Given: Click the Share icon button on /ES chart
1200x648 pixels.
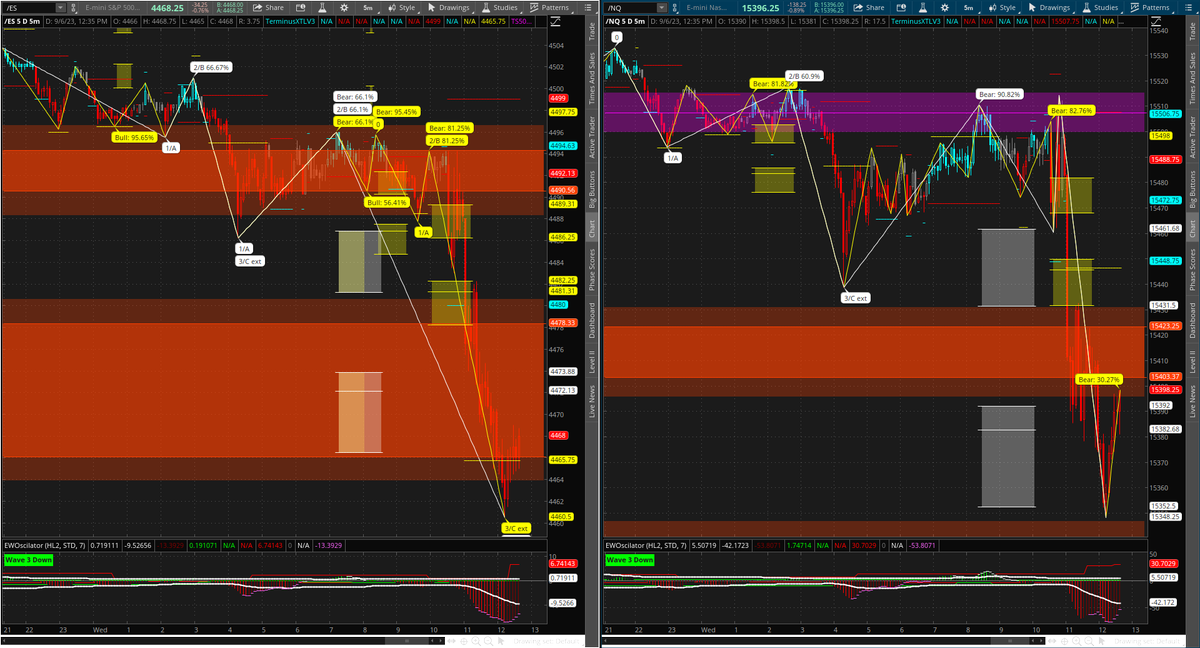Looking at the screenshot, I should coord(267,8).
